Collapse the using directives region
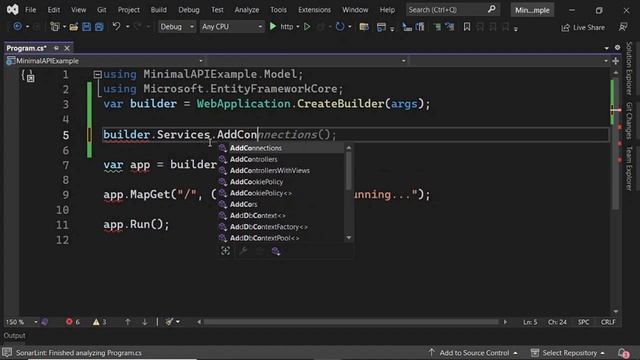 tap(97, 75)
